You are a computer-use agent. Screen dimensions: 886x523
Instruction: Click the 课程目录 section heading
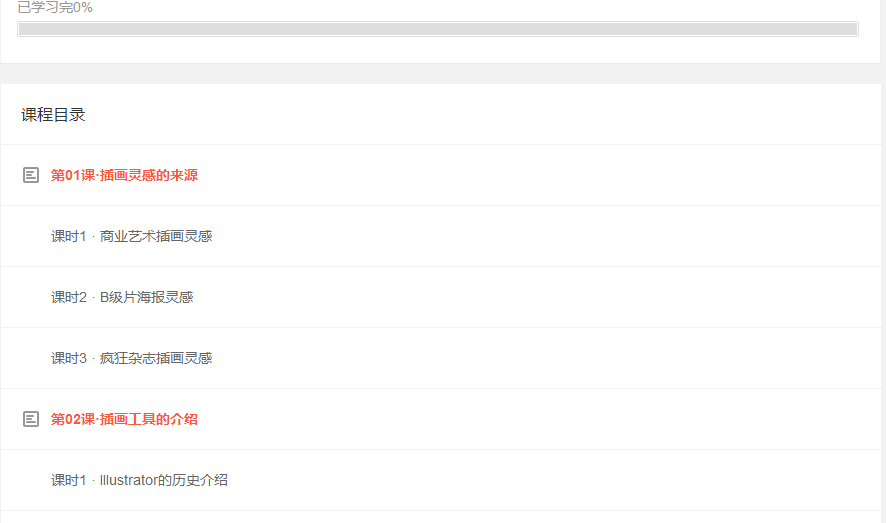tap(53, 115)
